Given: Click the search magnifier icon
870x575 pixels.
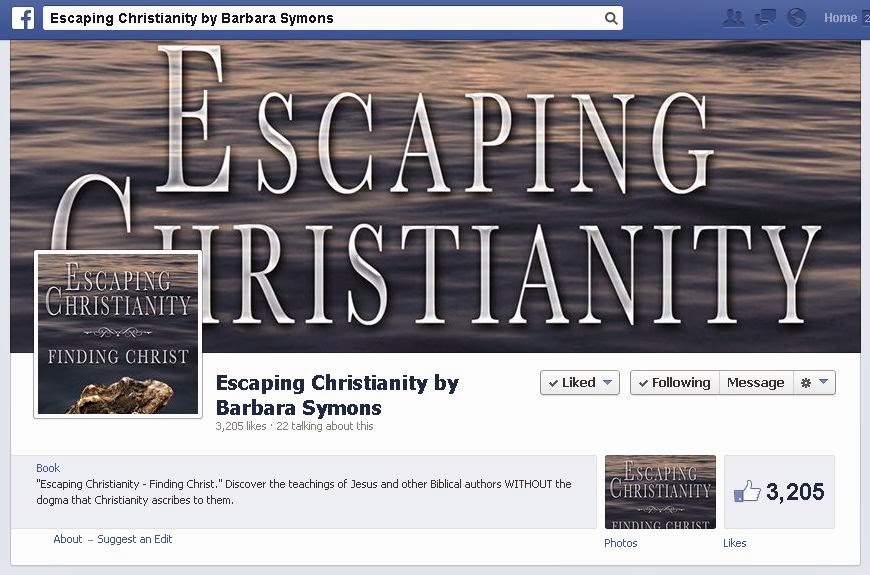Looking at the screenshot, I should pos(610,18).
